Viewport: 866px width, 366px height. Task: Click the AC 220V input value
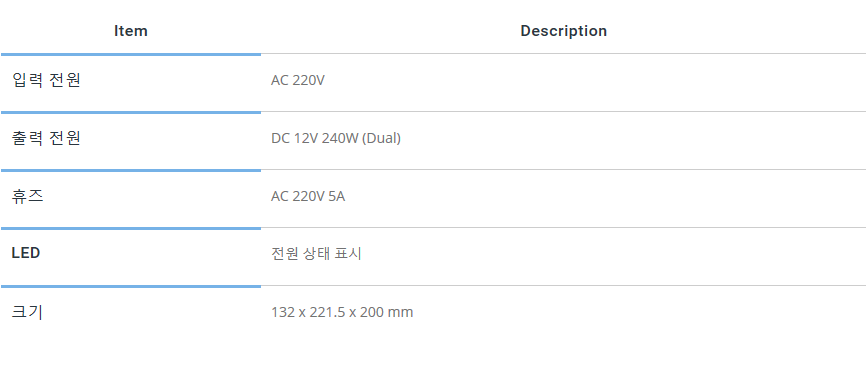[298, 81]
